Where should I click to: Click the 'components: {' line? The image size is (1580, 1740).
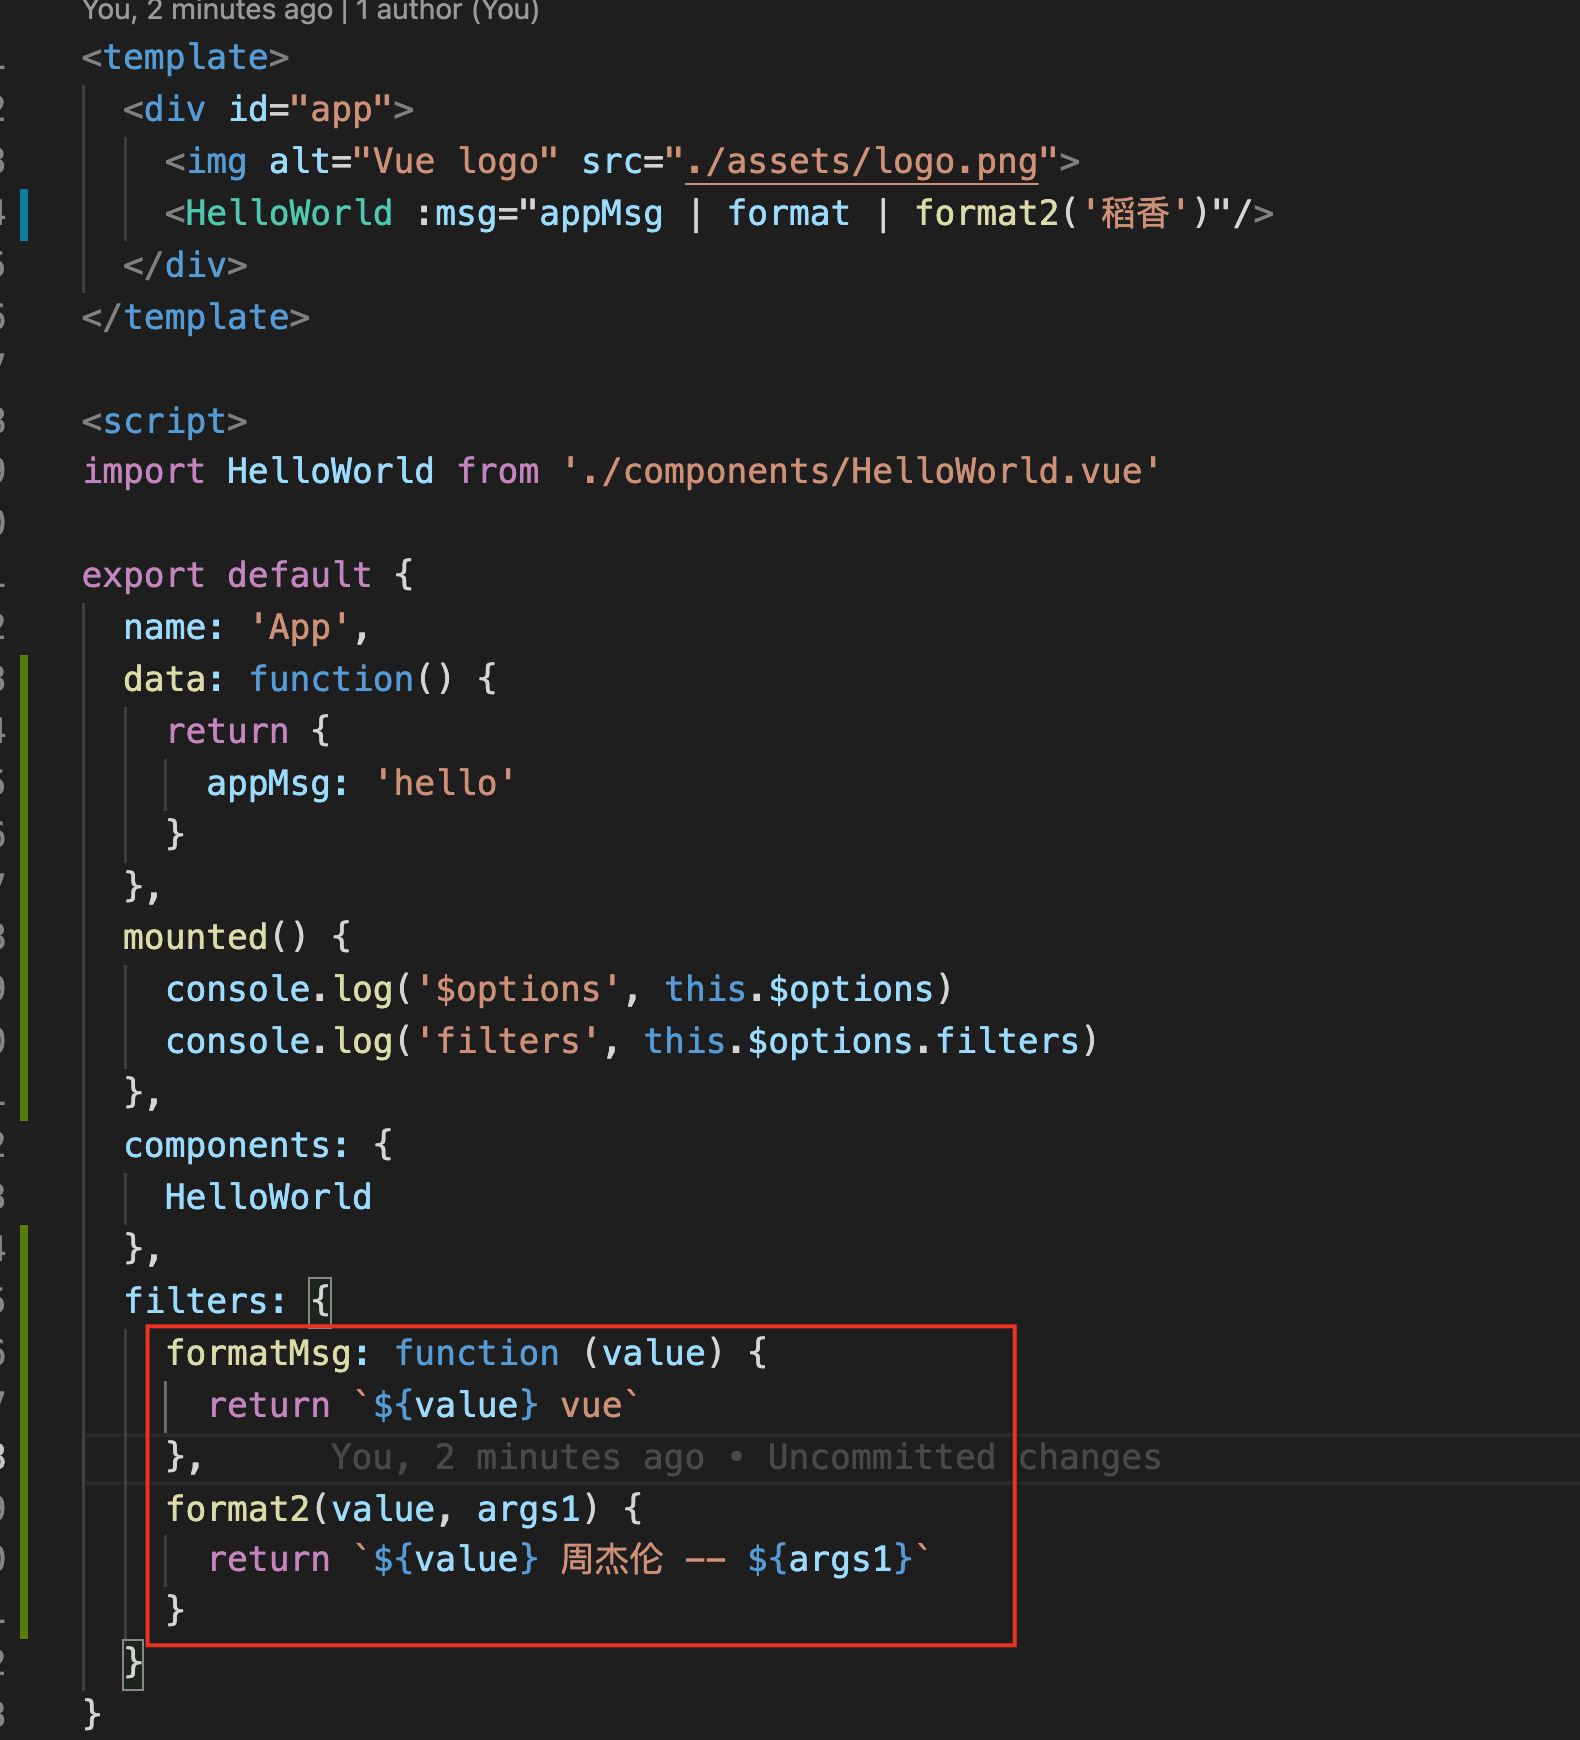(x=258, y=1145)
